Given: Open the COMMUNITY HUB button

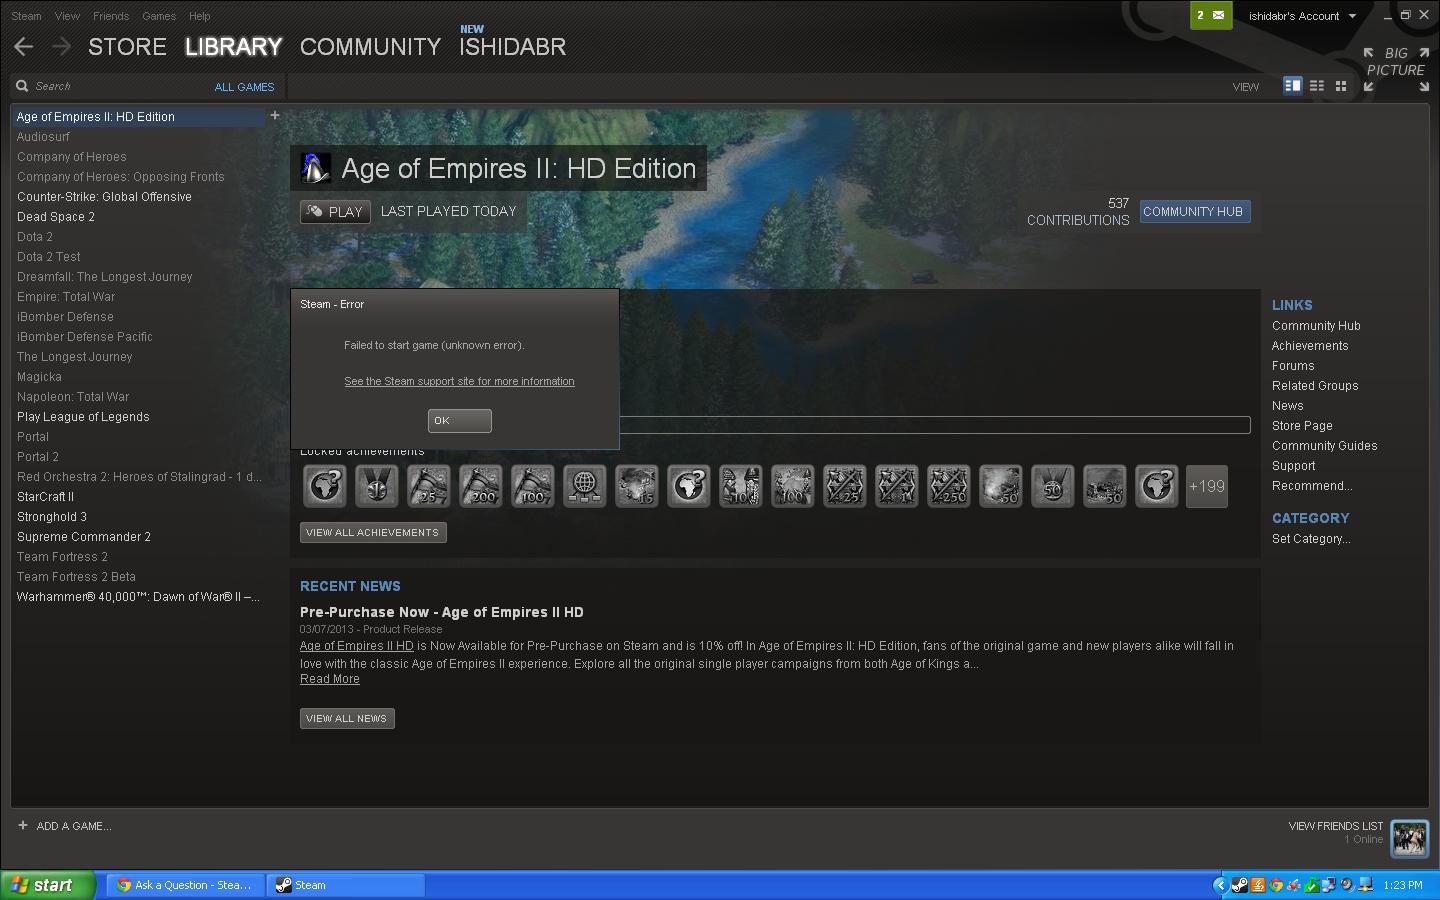Looking at the screenshot, I should pos(1194,212).
